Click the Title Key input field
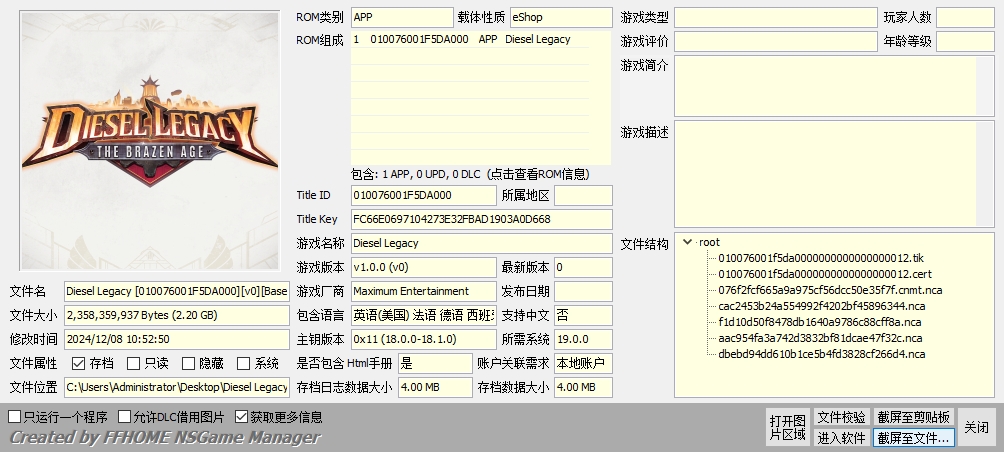1004x452 pixels. coord(480,219)
